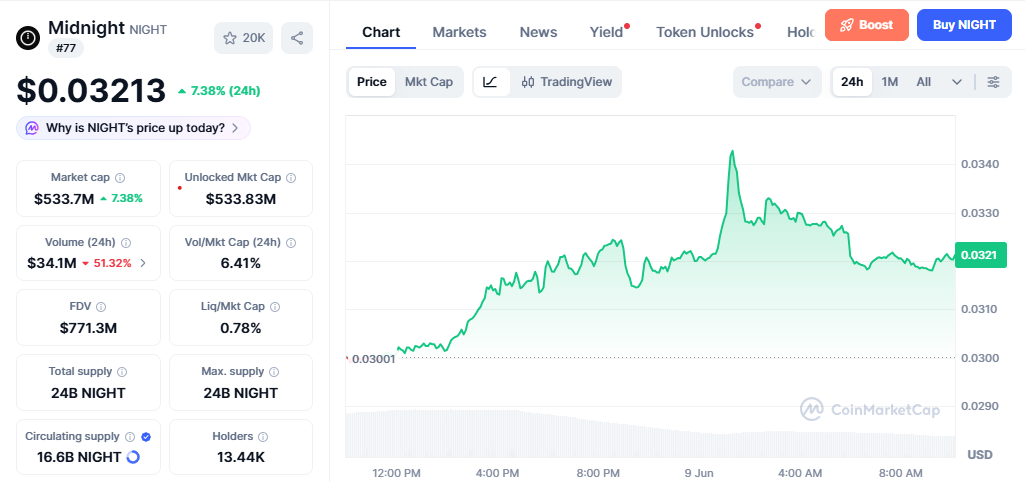
Task: Click the $34.1M volume value
Action: point(52,264)
